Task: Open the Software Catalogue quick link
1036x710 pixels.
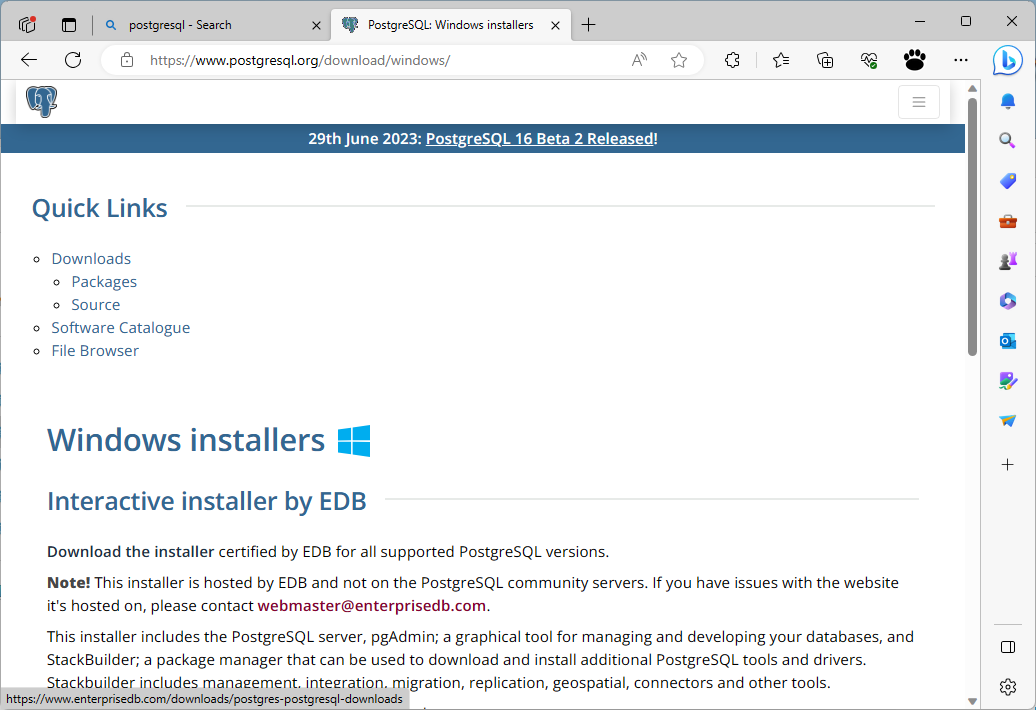Action: coord(120,328)
